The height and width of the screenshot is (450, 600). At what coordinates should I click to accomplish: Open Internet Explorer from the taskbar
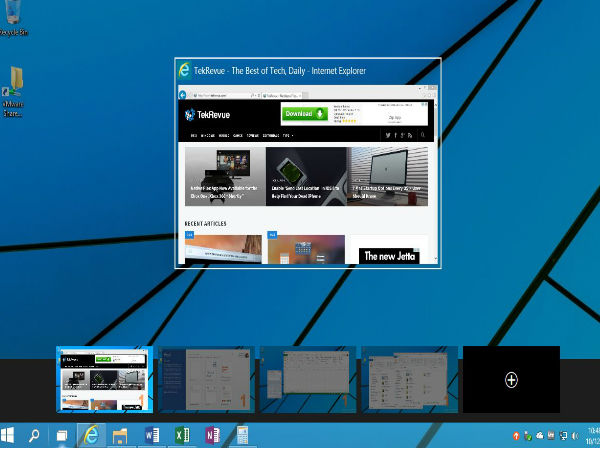pyautogui.click(x=91, y=435)
